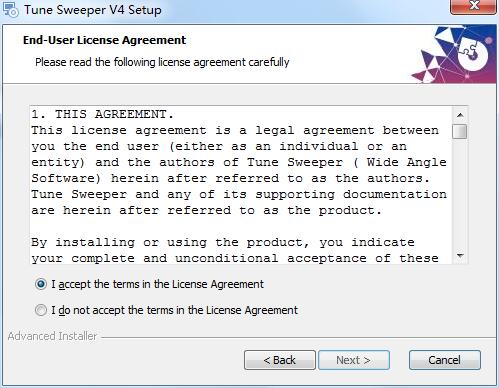Click the 'I accept the terms' label text
499x388 pixels.
157,284
